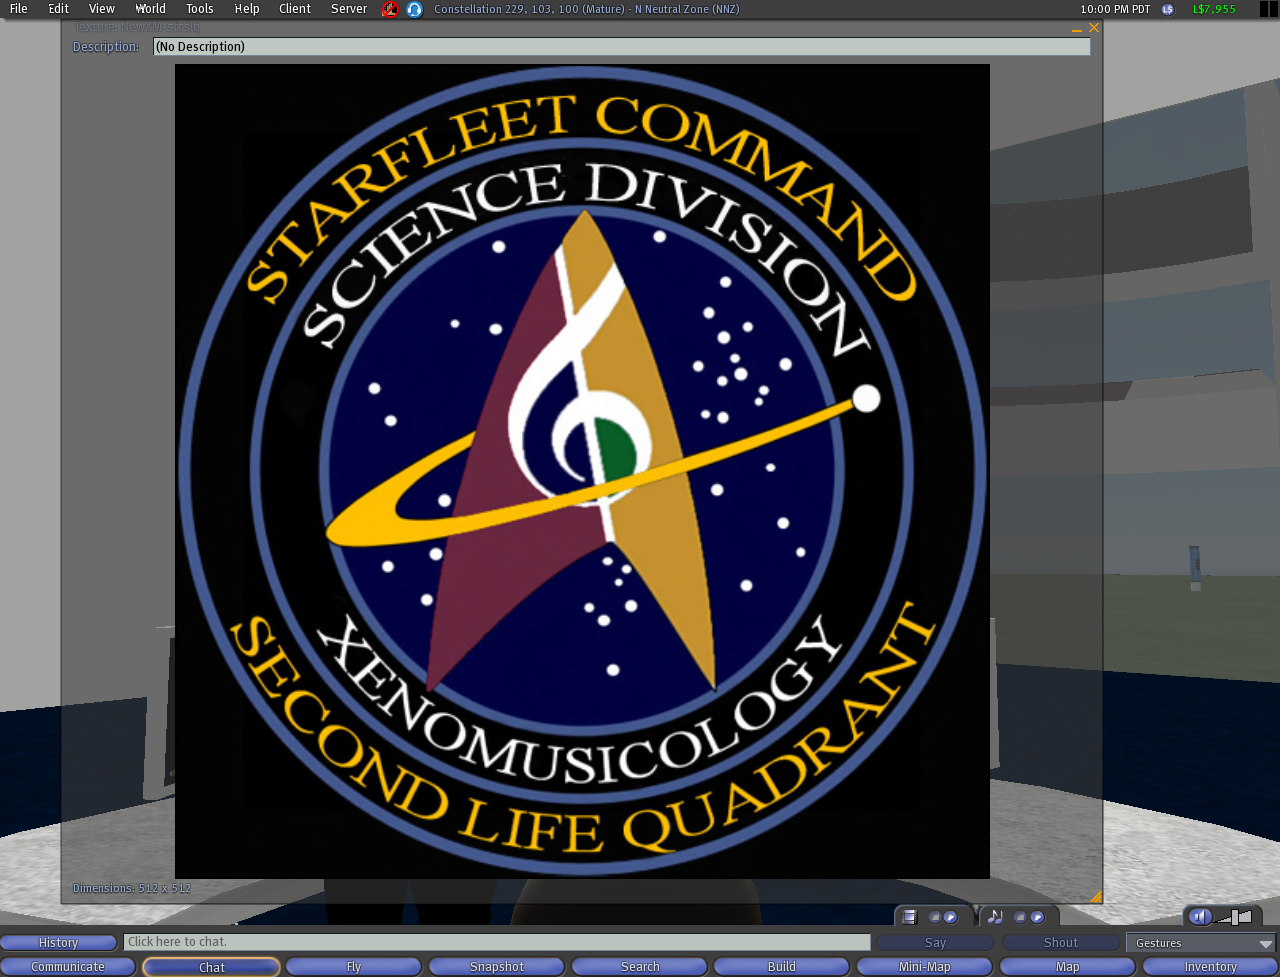This screenshot has width=1280, height=977.
Task: Open the Gestures dropdown
Action: (x=1203, y=943)
